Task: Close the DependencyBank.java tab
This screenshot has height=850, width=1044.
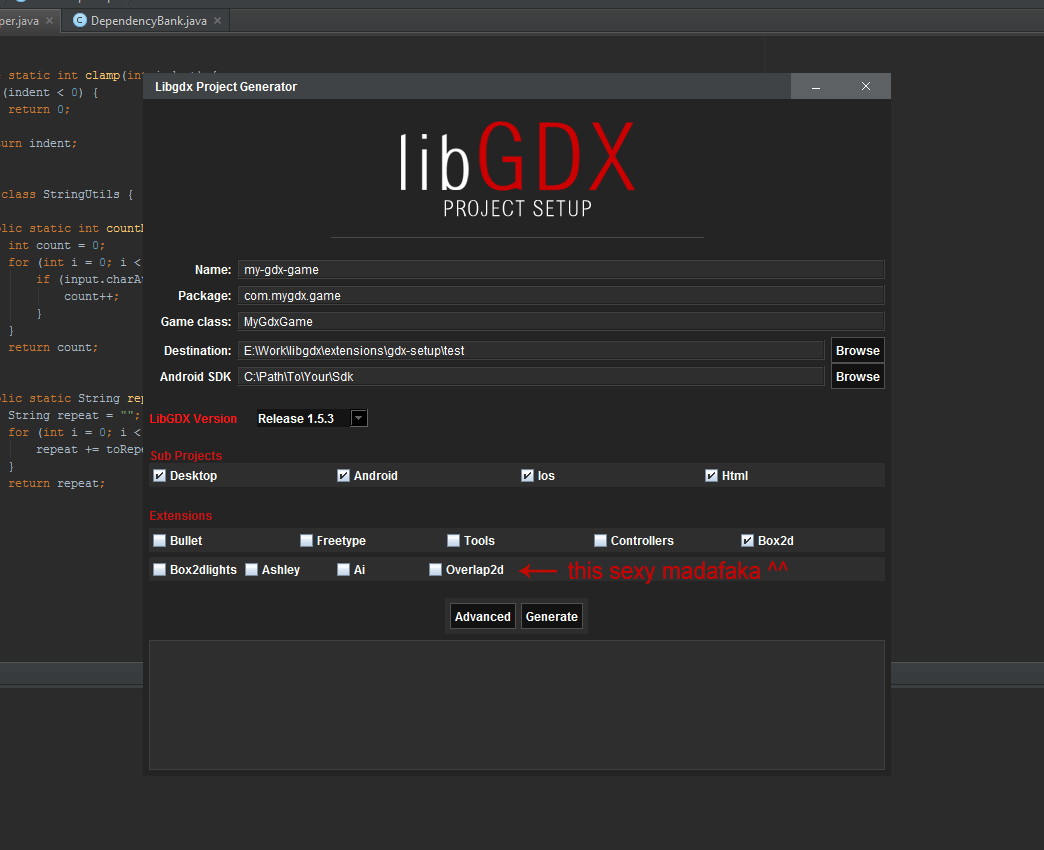Action: pos(218,21)
